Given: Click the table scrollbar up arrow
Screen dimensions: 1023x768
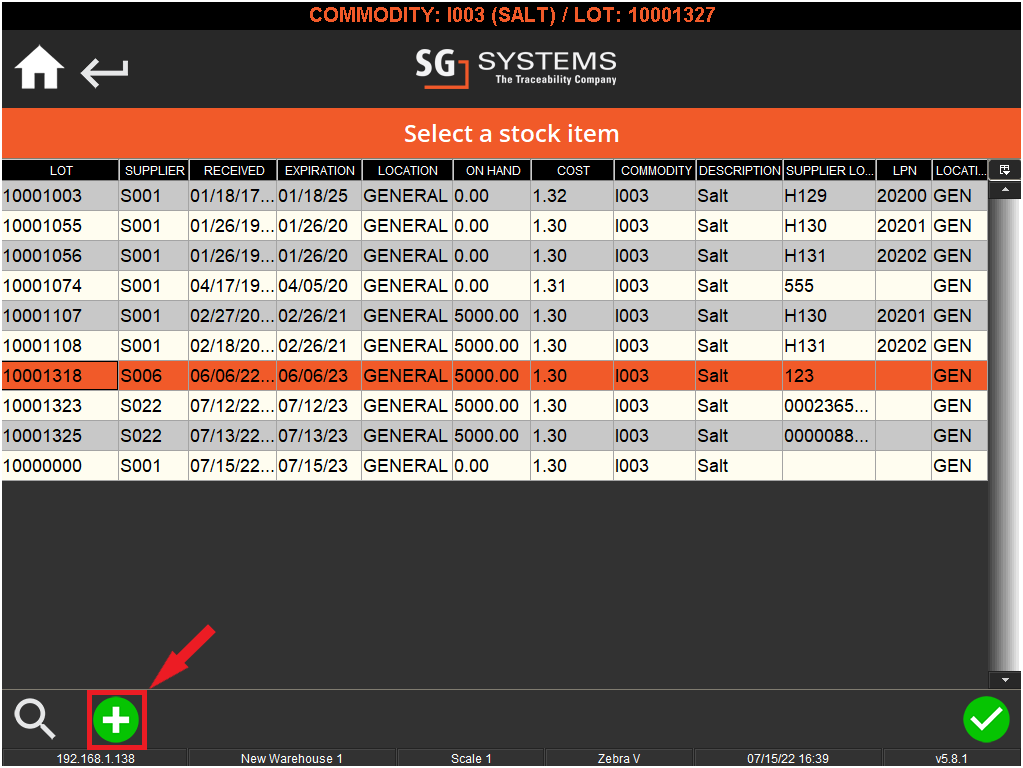Looking at the screenshot, I should click(1005, 190).
